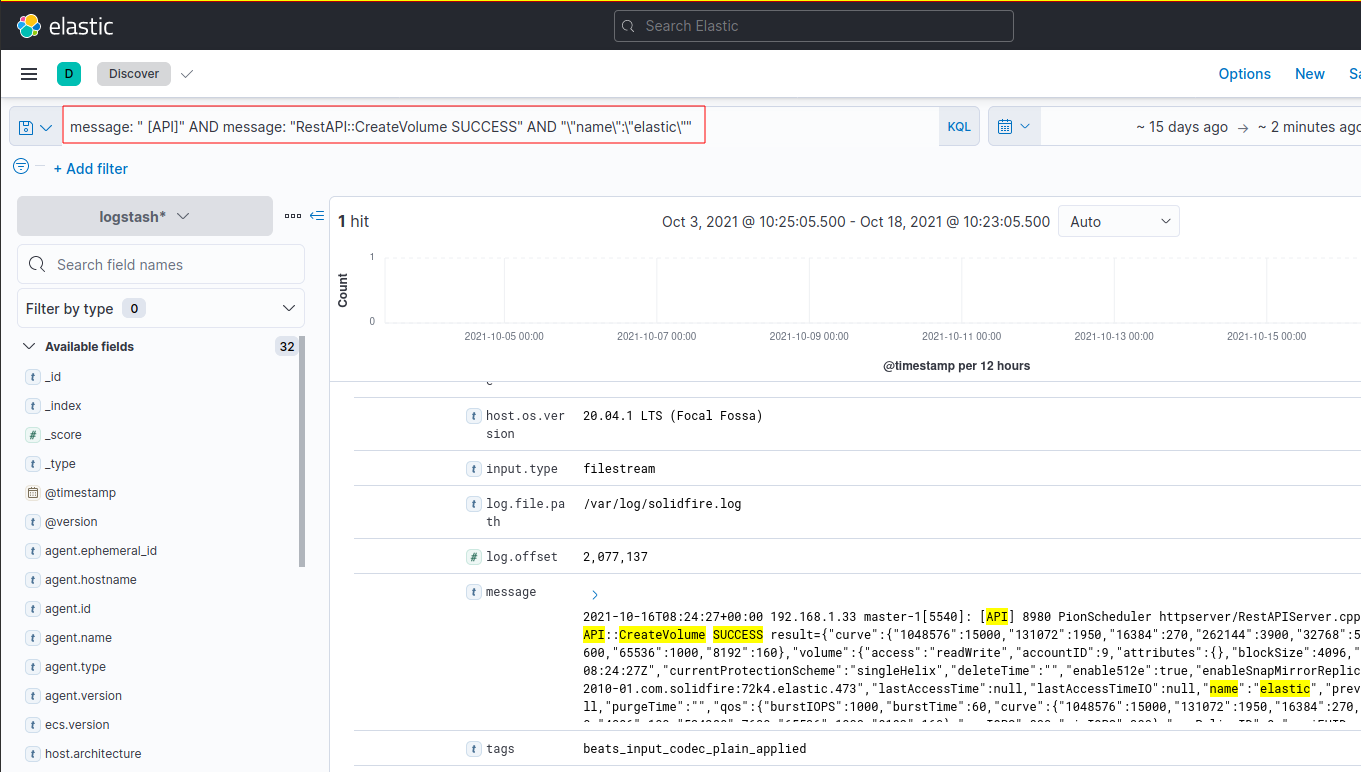Click the type icon beside _score field
This screenshot has height=772, width=1361.
tap(33, 435)
